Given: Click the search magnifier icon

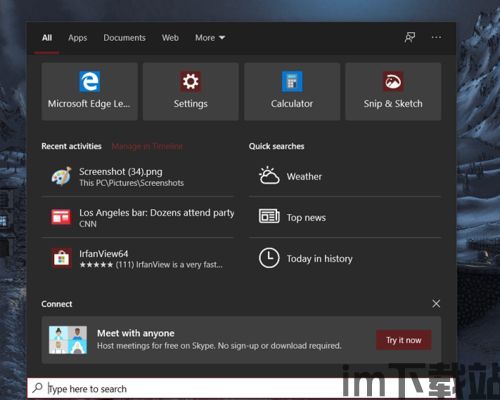Looking at the screenshot, I should pos(37,388).
